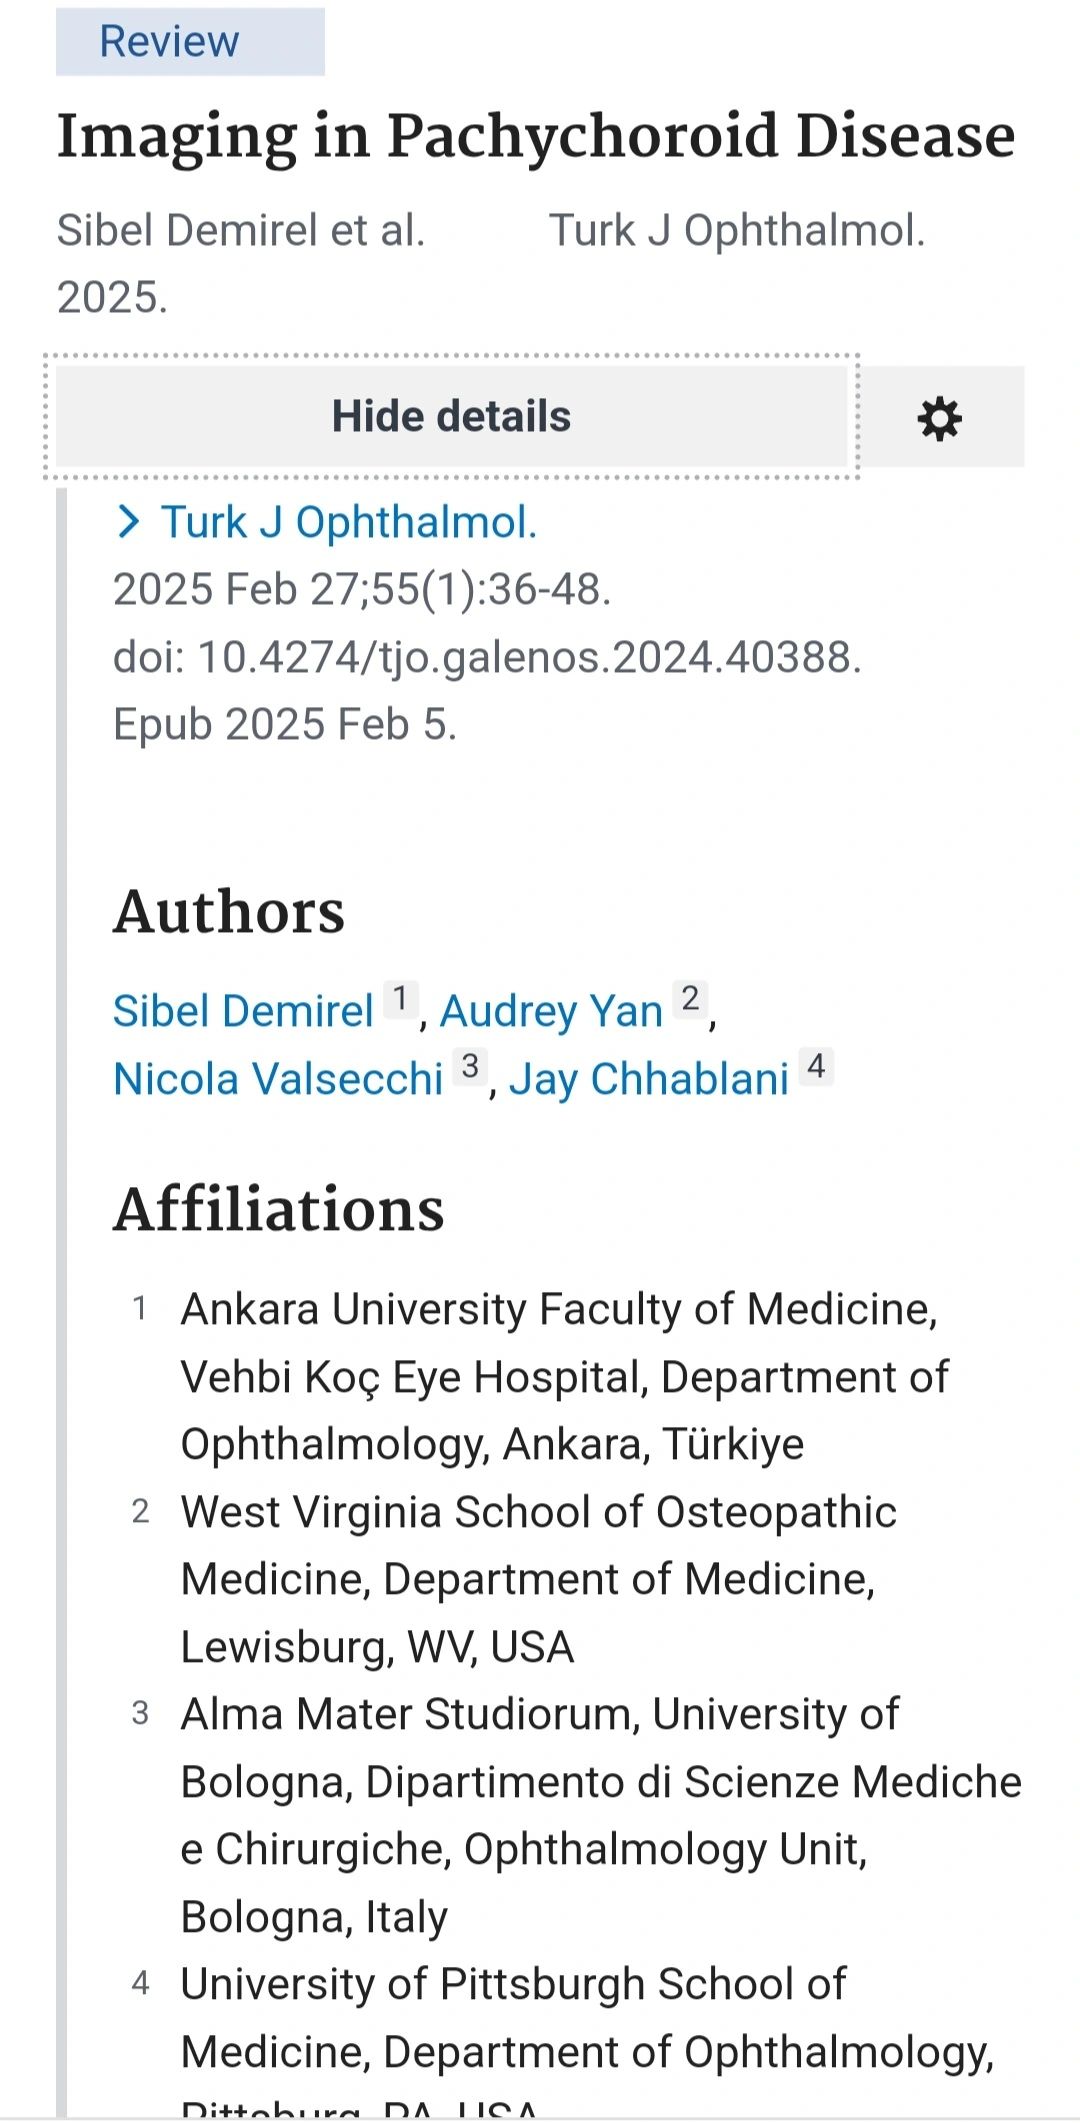Open the Turk J Ophthalmol. journal link
1080x2123 pixels.
(350, 522)
